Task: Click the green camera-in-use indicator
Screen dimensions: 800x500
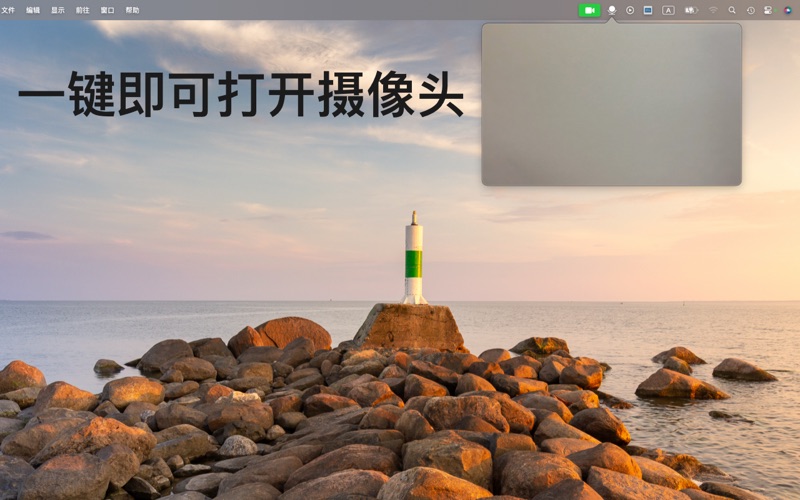Action: (589, 10)
